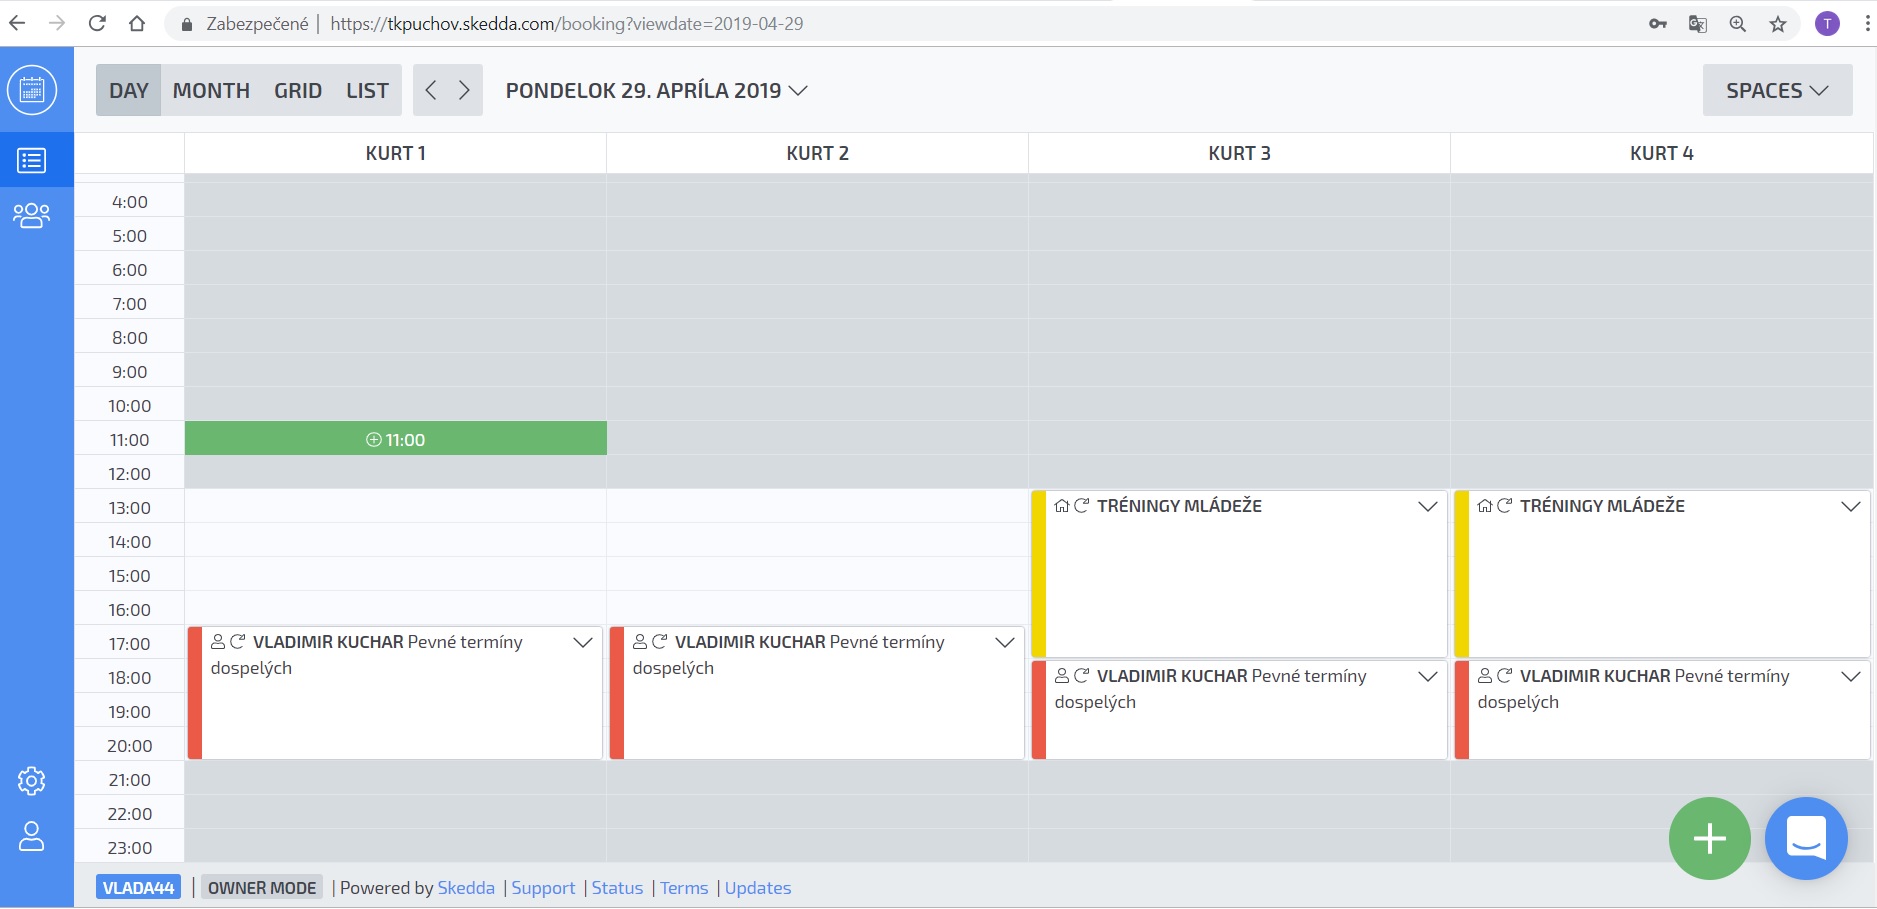Click the browser home icon

(137, 23)
